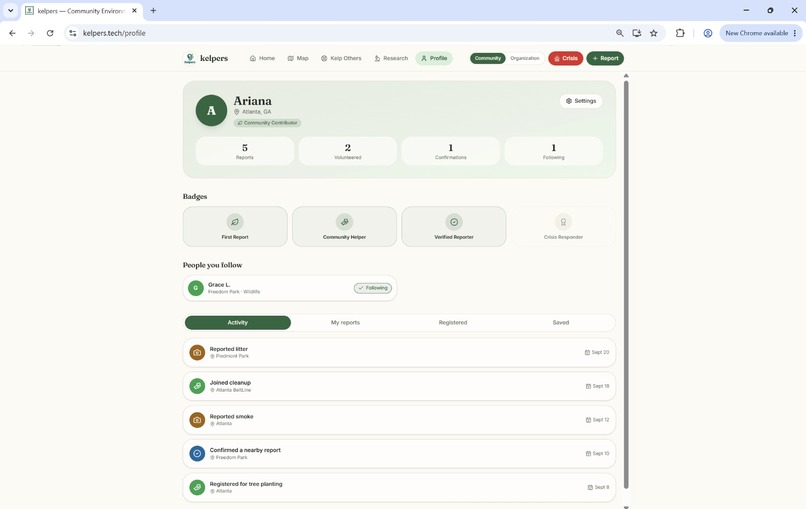Click the install app icon
The width and height of the screenshot is (806, 509).
pyautogui.click(x=637, y=33)
